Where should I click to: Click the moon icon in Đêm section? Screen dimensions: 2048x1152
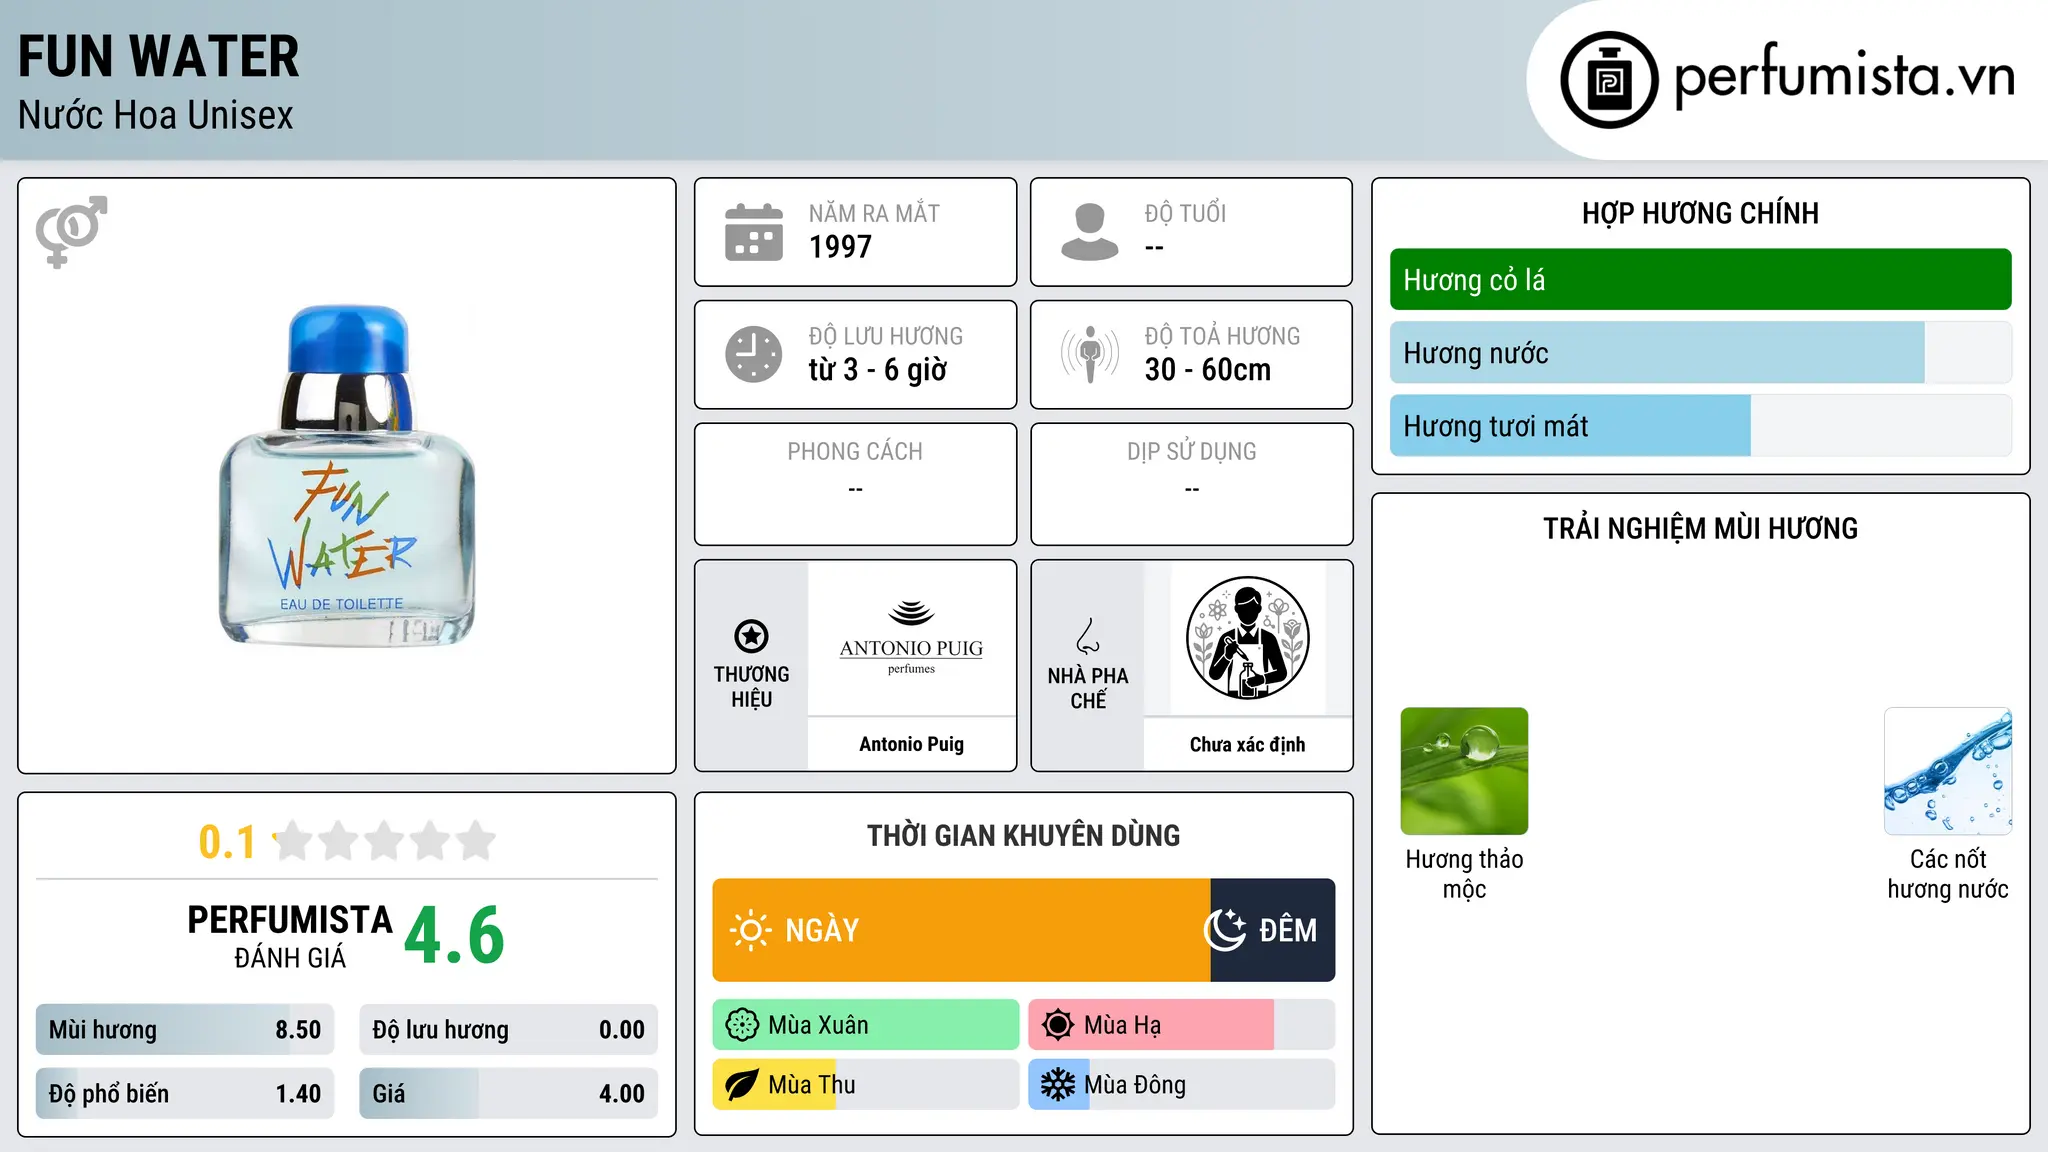point(1224,930)
